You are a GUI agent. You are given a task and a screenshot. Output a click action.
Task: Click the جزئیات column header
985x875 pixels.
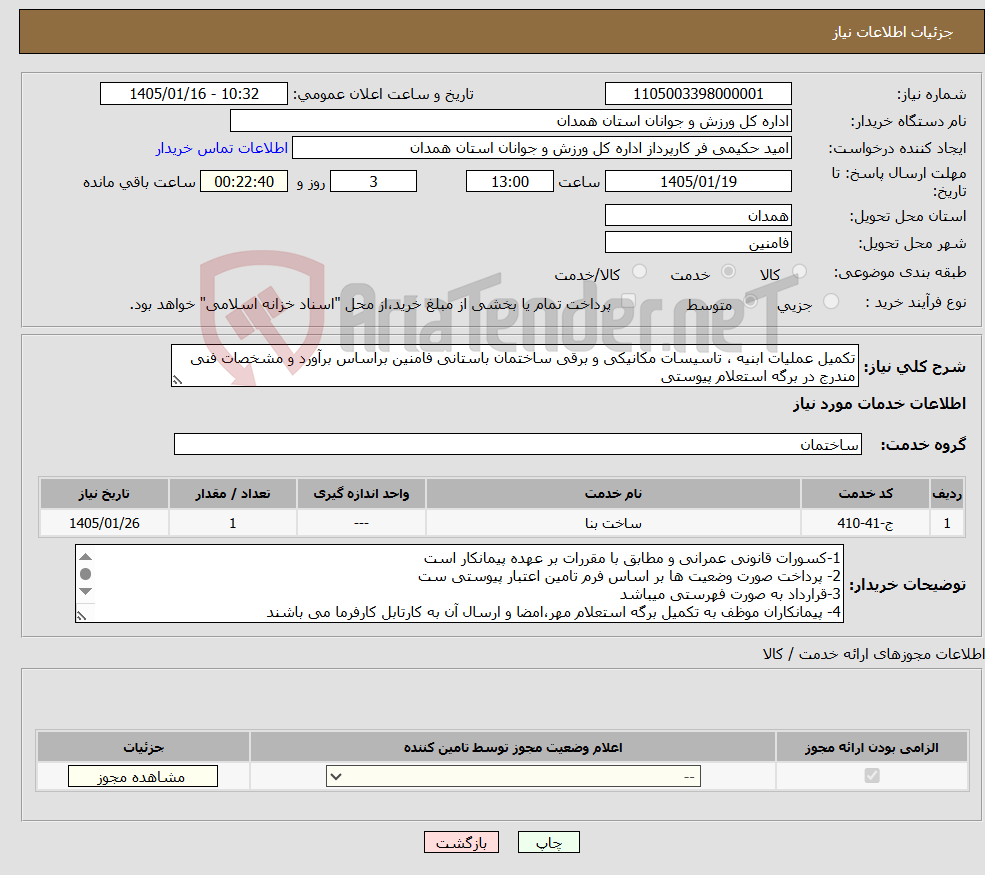tap(143, 747)
